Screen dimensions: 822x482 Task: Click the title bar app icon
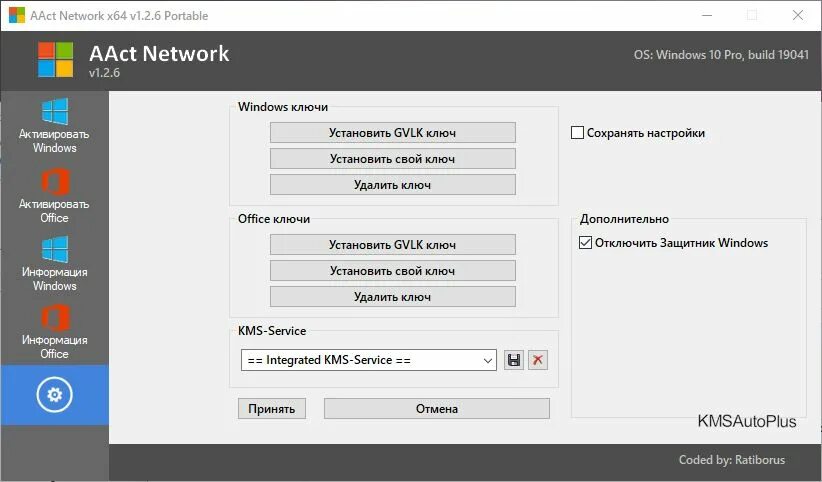[x=17, y=15]
